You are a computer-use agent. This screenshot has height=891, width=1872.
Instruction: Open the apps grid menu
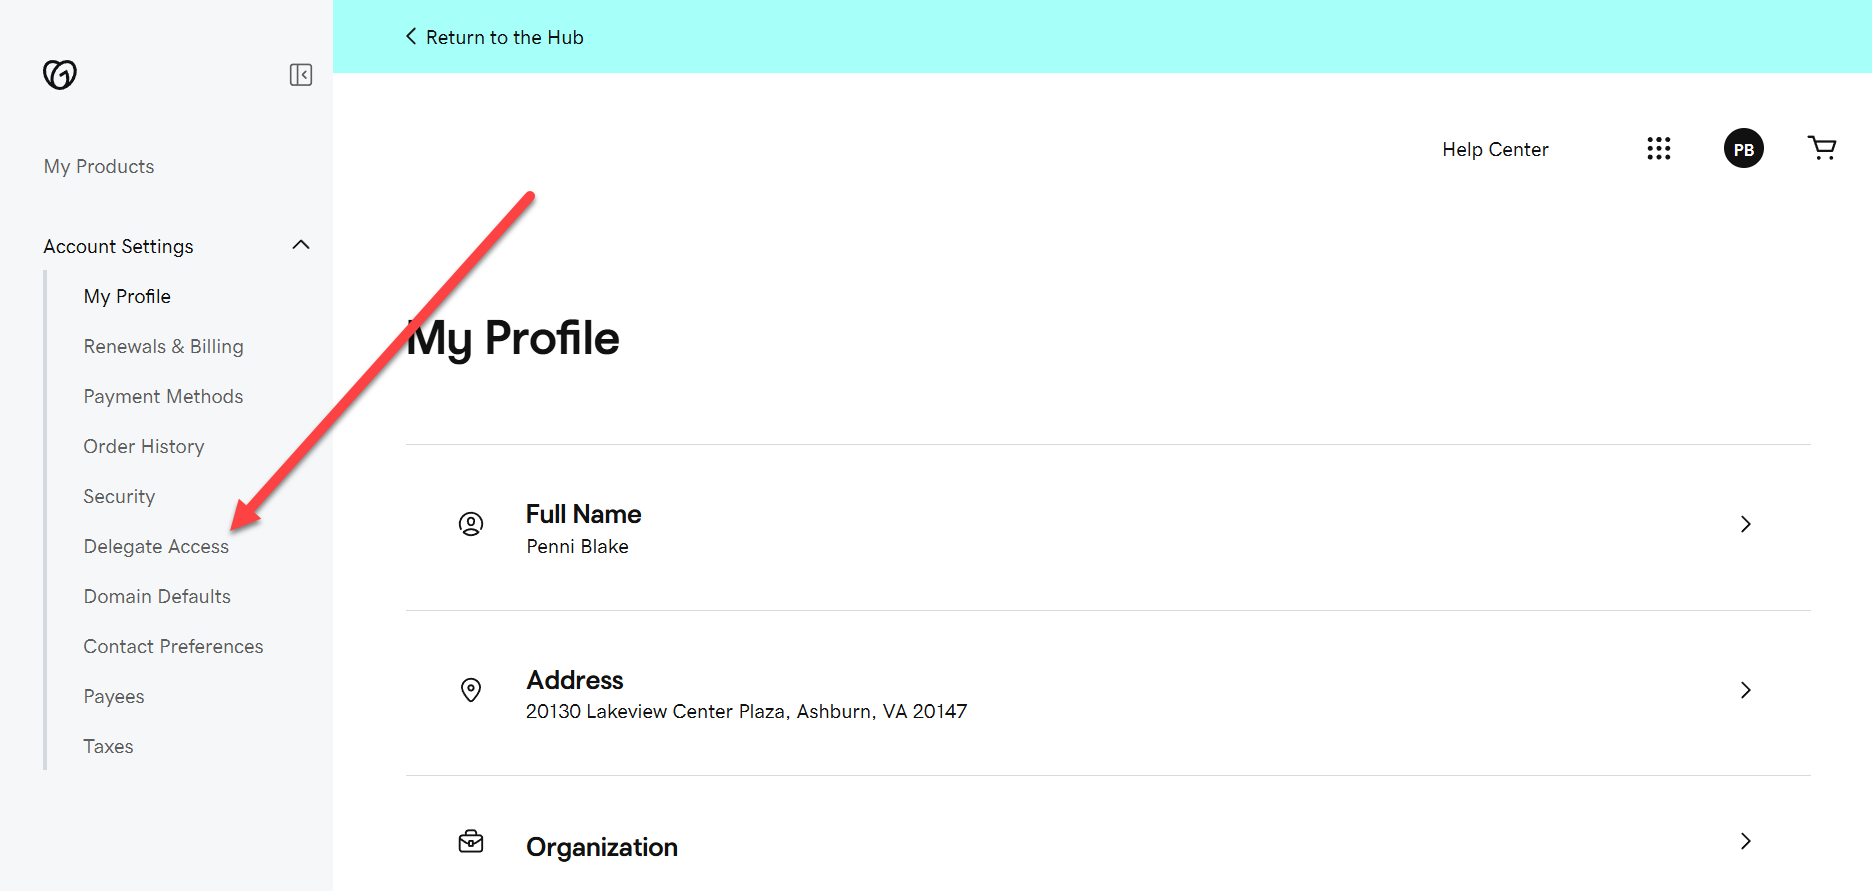pyautogui.click(x=1659, y=148)
